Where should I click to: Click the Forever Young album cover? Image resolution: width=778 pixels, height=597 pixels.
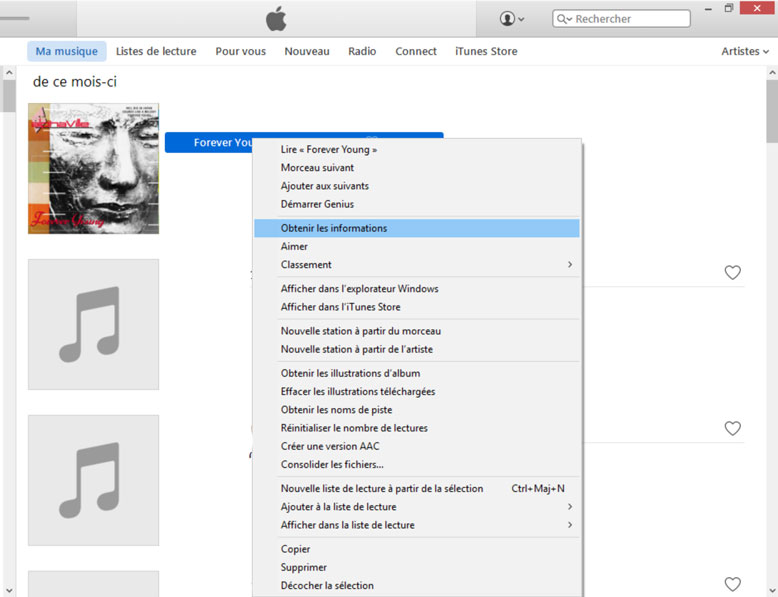pos(93,168)
